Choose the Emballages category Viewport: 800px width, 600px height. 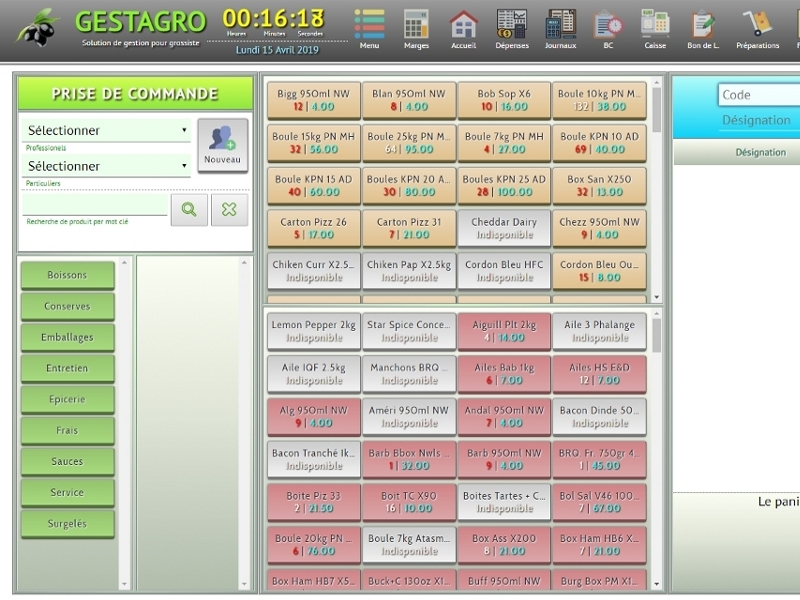(67, 338)
